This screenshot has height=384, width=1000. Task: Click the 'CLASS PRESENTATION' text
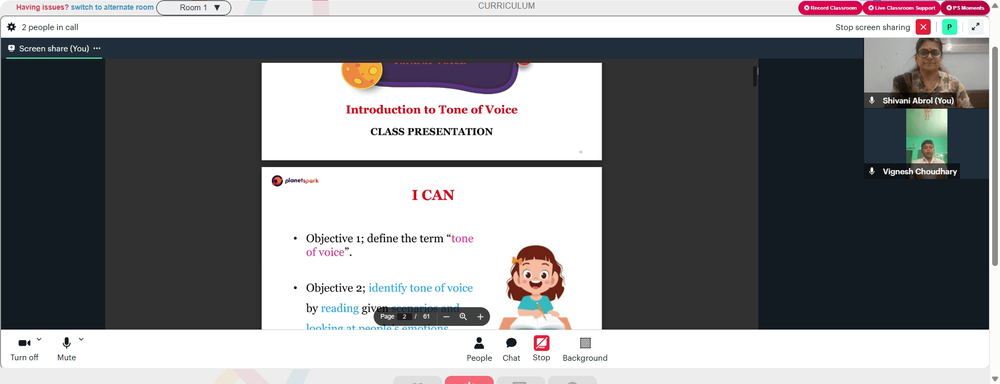point(432,132)
